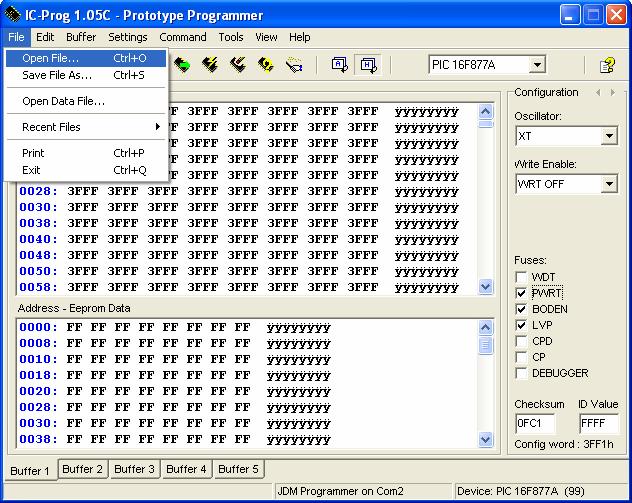
Task: Select Eeprom address 0000 row
Action: coord(175,327)
